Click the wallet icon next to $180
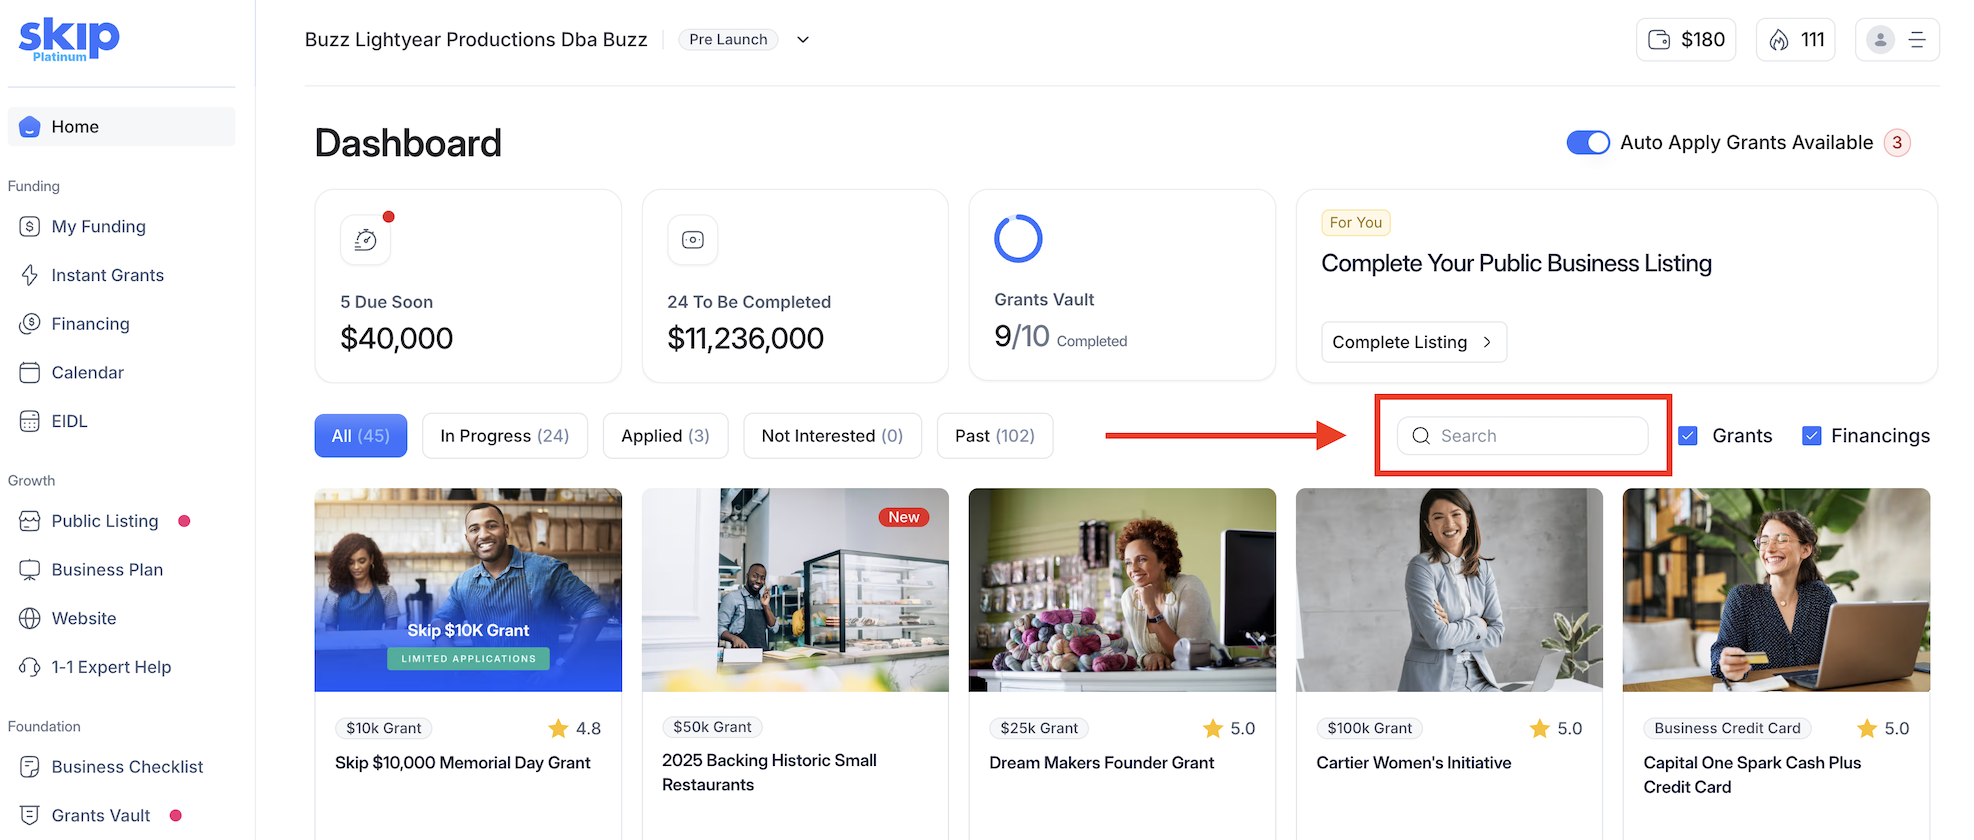This screenshot has height=840, width=1974. [x=1659, y=40]
